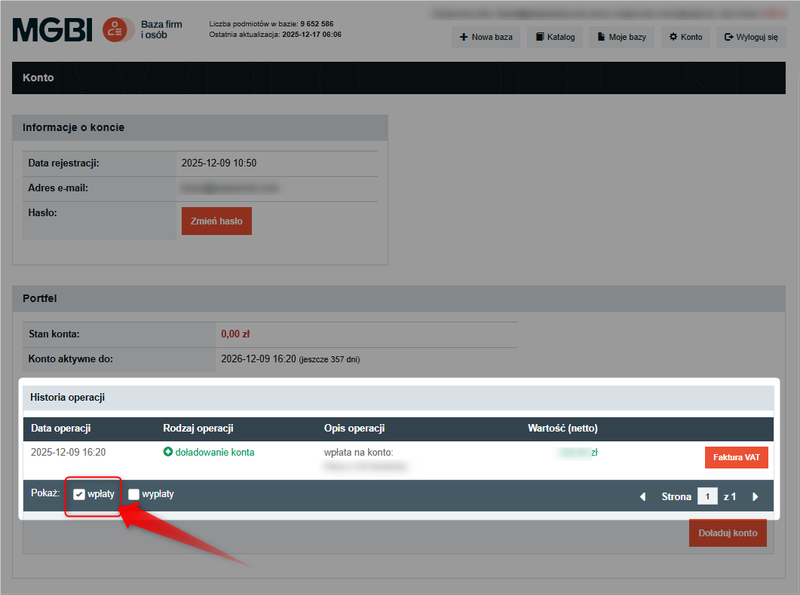
Task: Click the gear icon on Konto button
Action: pos(672,37)
